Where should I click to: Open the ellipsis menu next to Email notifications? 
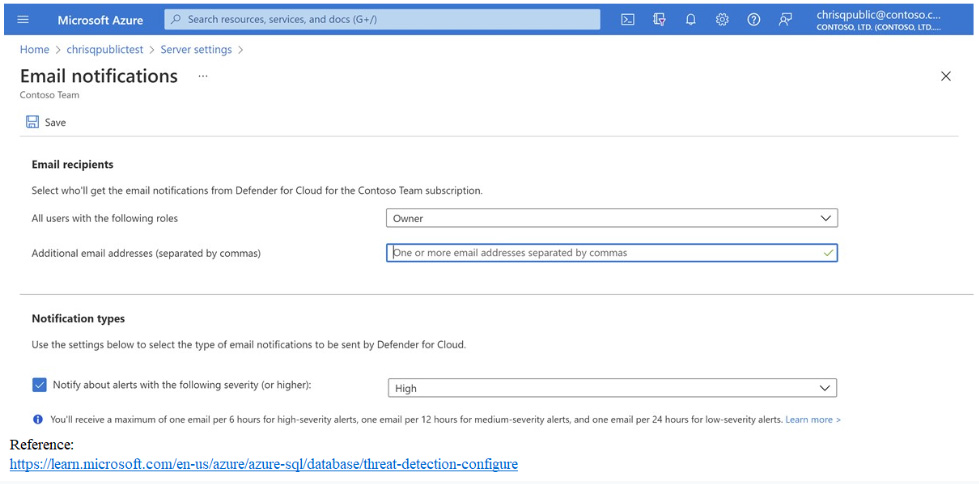pos(203,76)
